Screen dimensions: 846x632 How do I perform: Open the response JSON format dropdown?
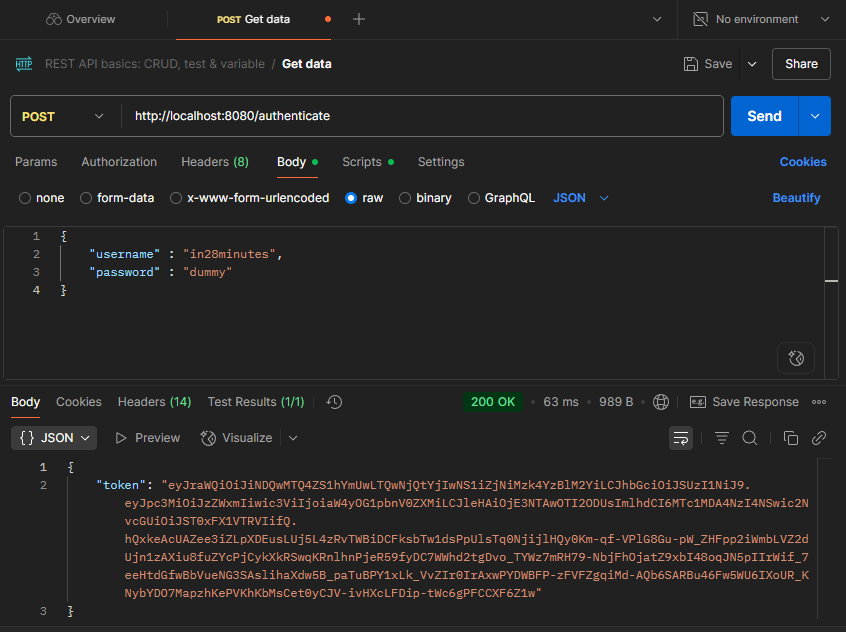pyautogui.click(x=54, y=438)
